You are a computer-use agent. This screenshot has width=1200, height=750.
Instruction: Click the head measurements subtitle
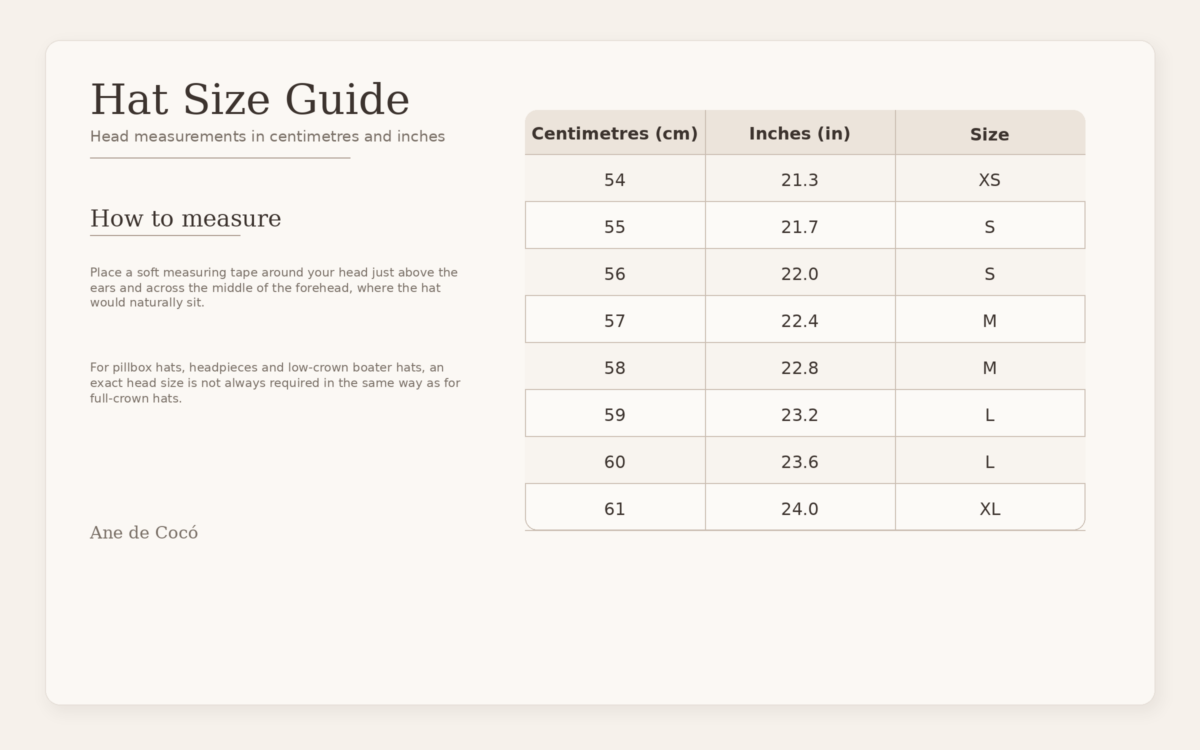pos(267,136)
